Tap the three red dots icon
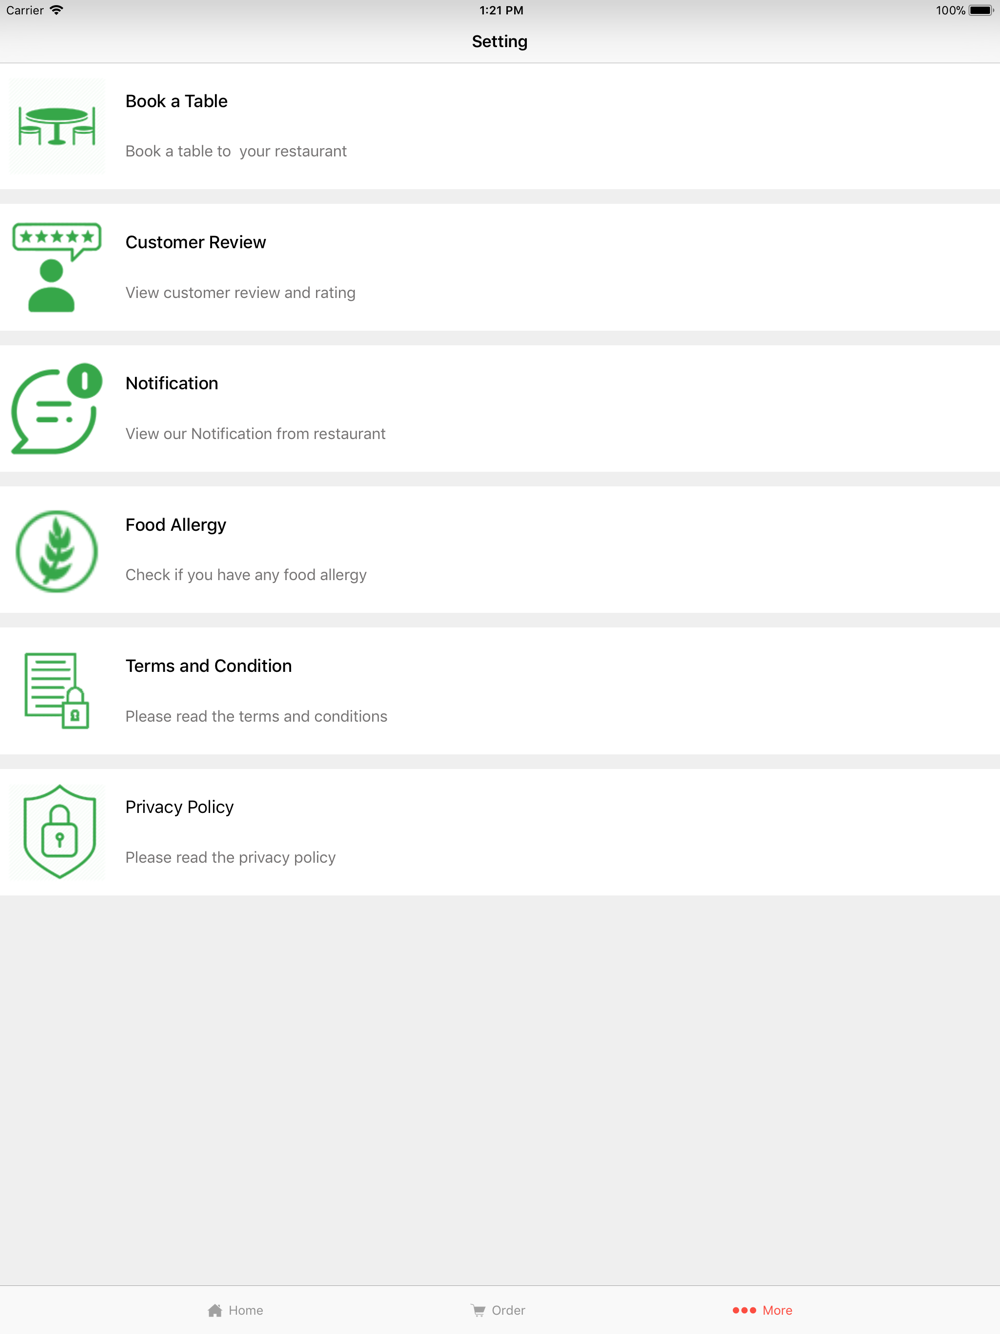The image size is (1000, 1334). point(744,1310)
